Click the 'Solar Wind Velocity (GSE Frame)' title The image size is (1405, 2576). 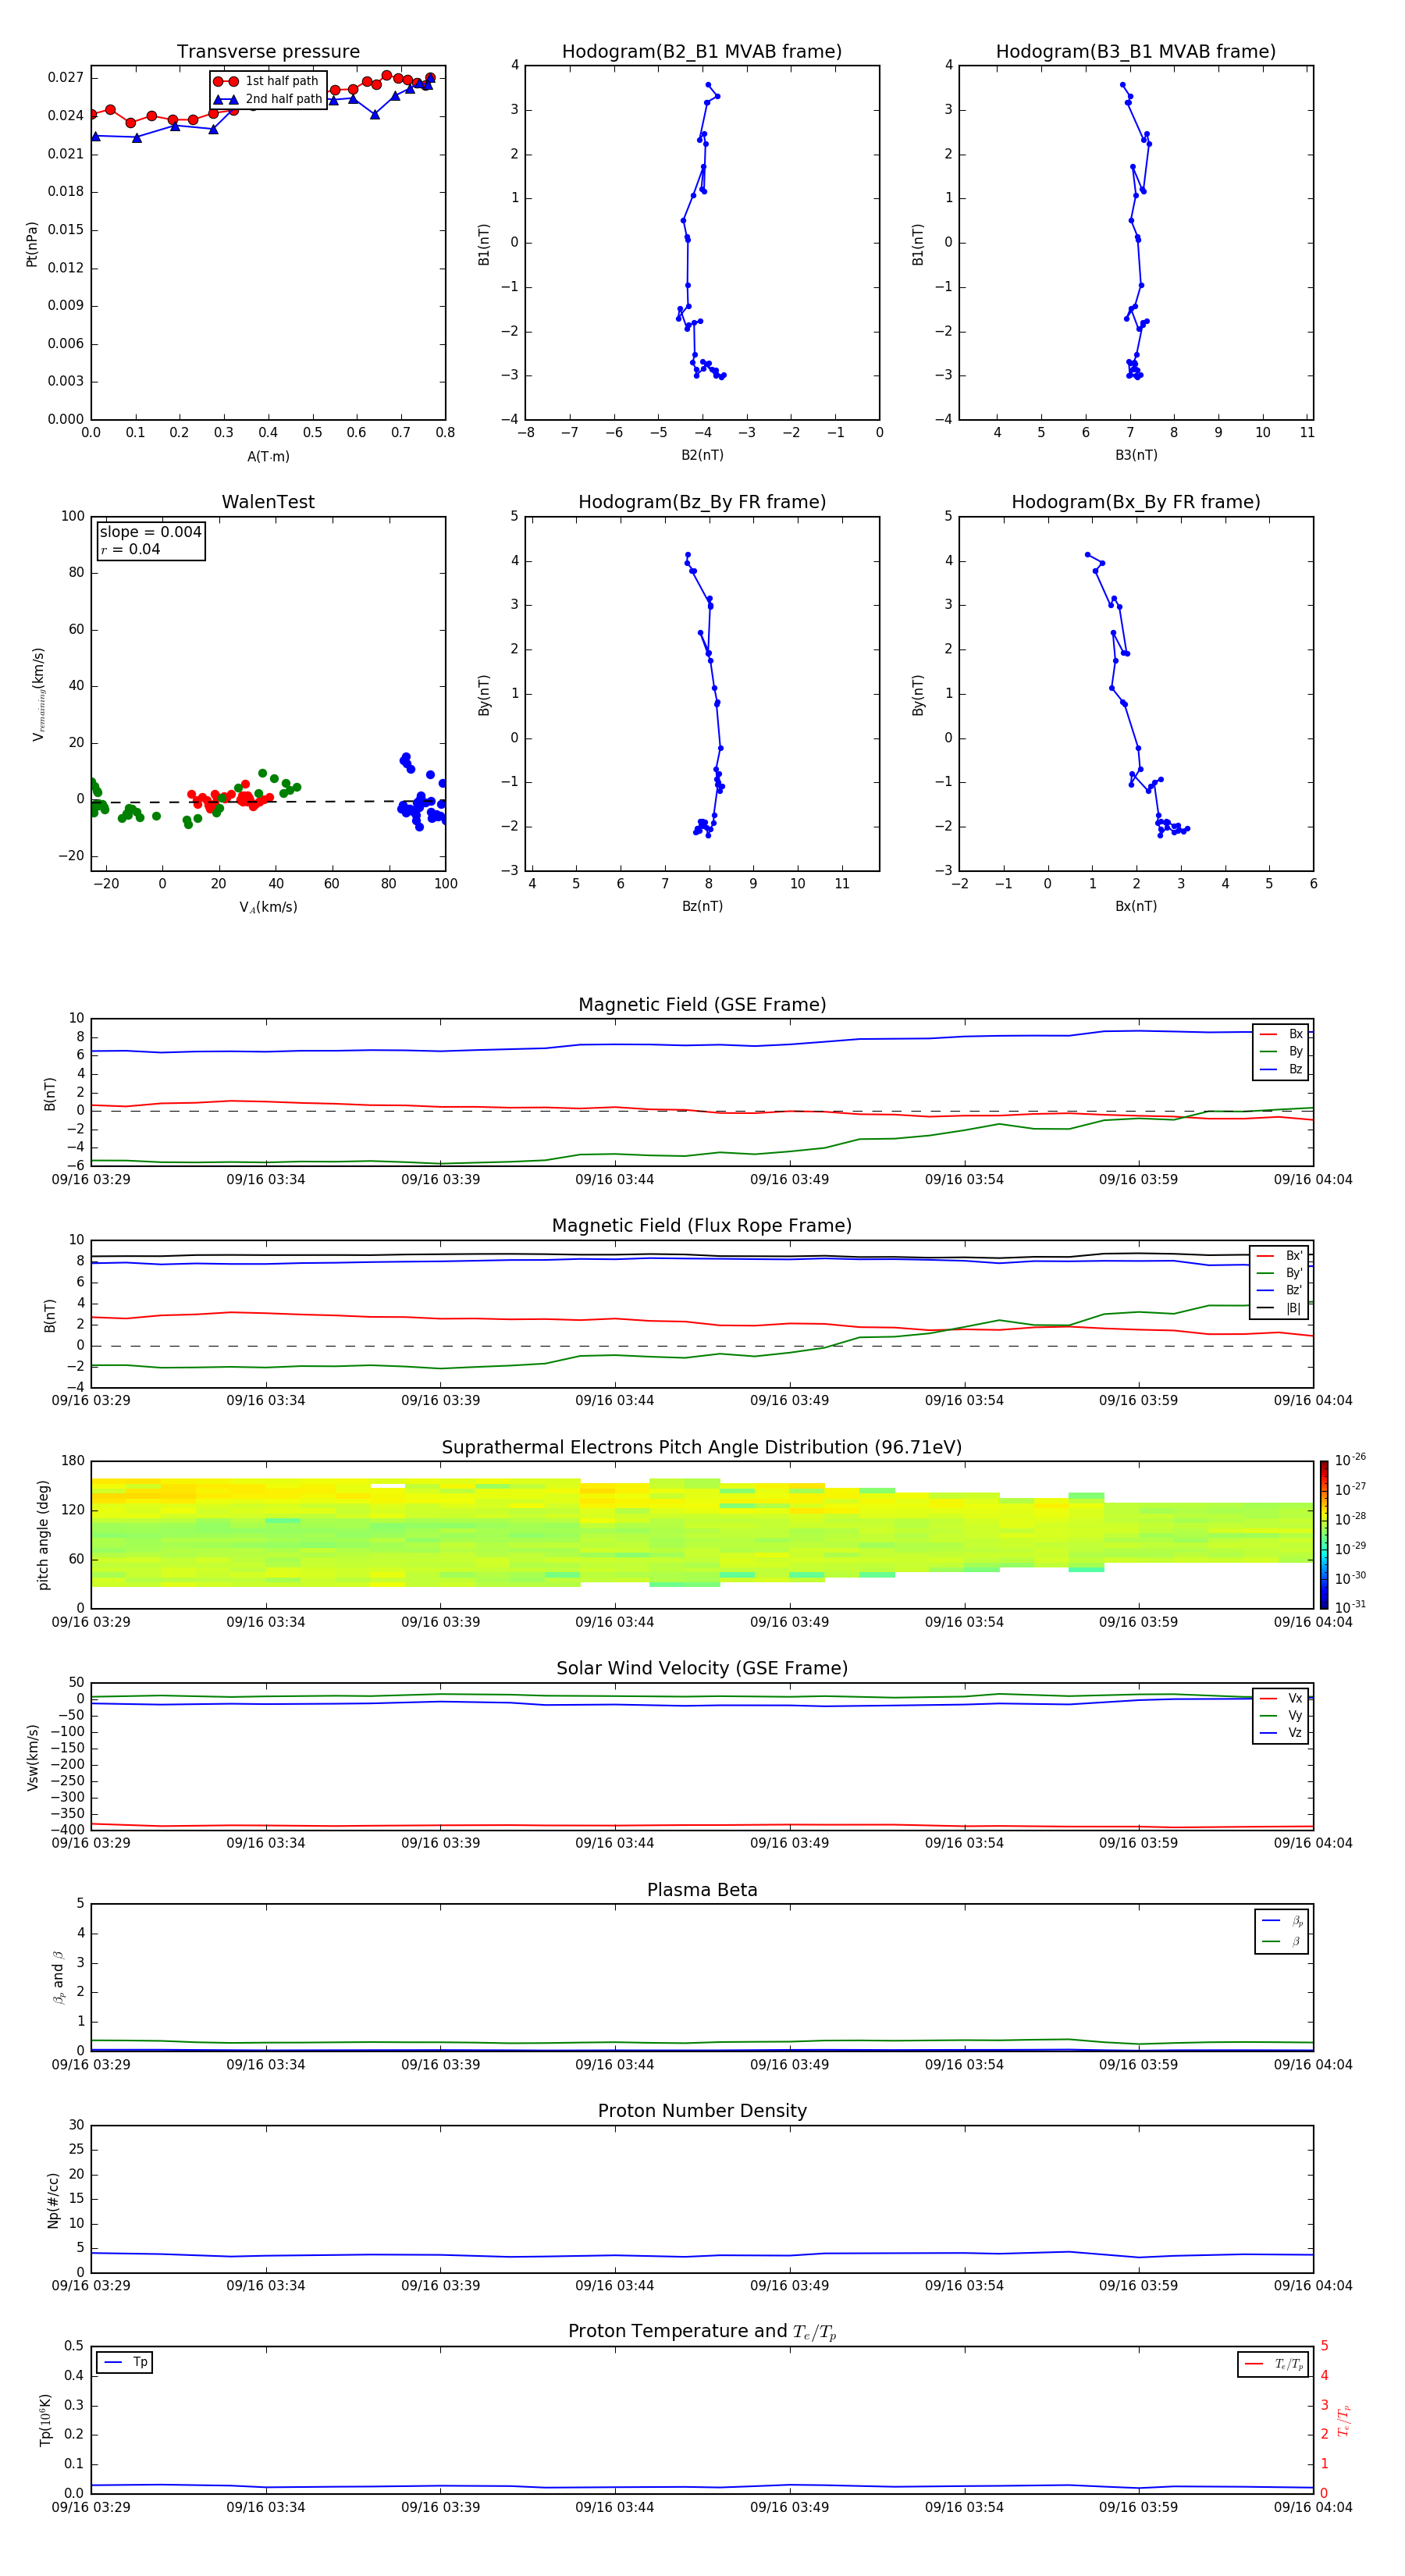pyautogui.click(x=702, y=1668)
